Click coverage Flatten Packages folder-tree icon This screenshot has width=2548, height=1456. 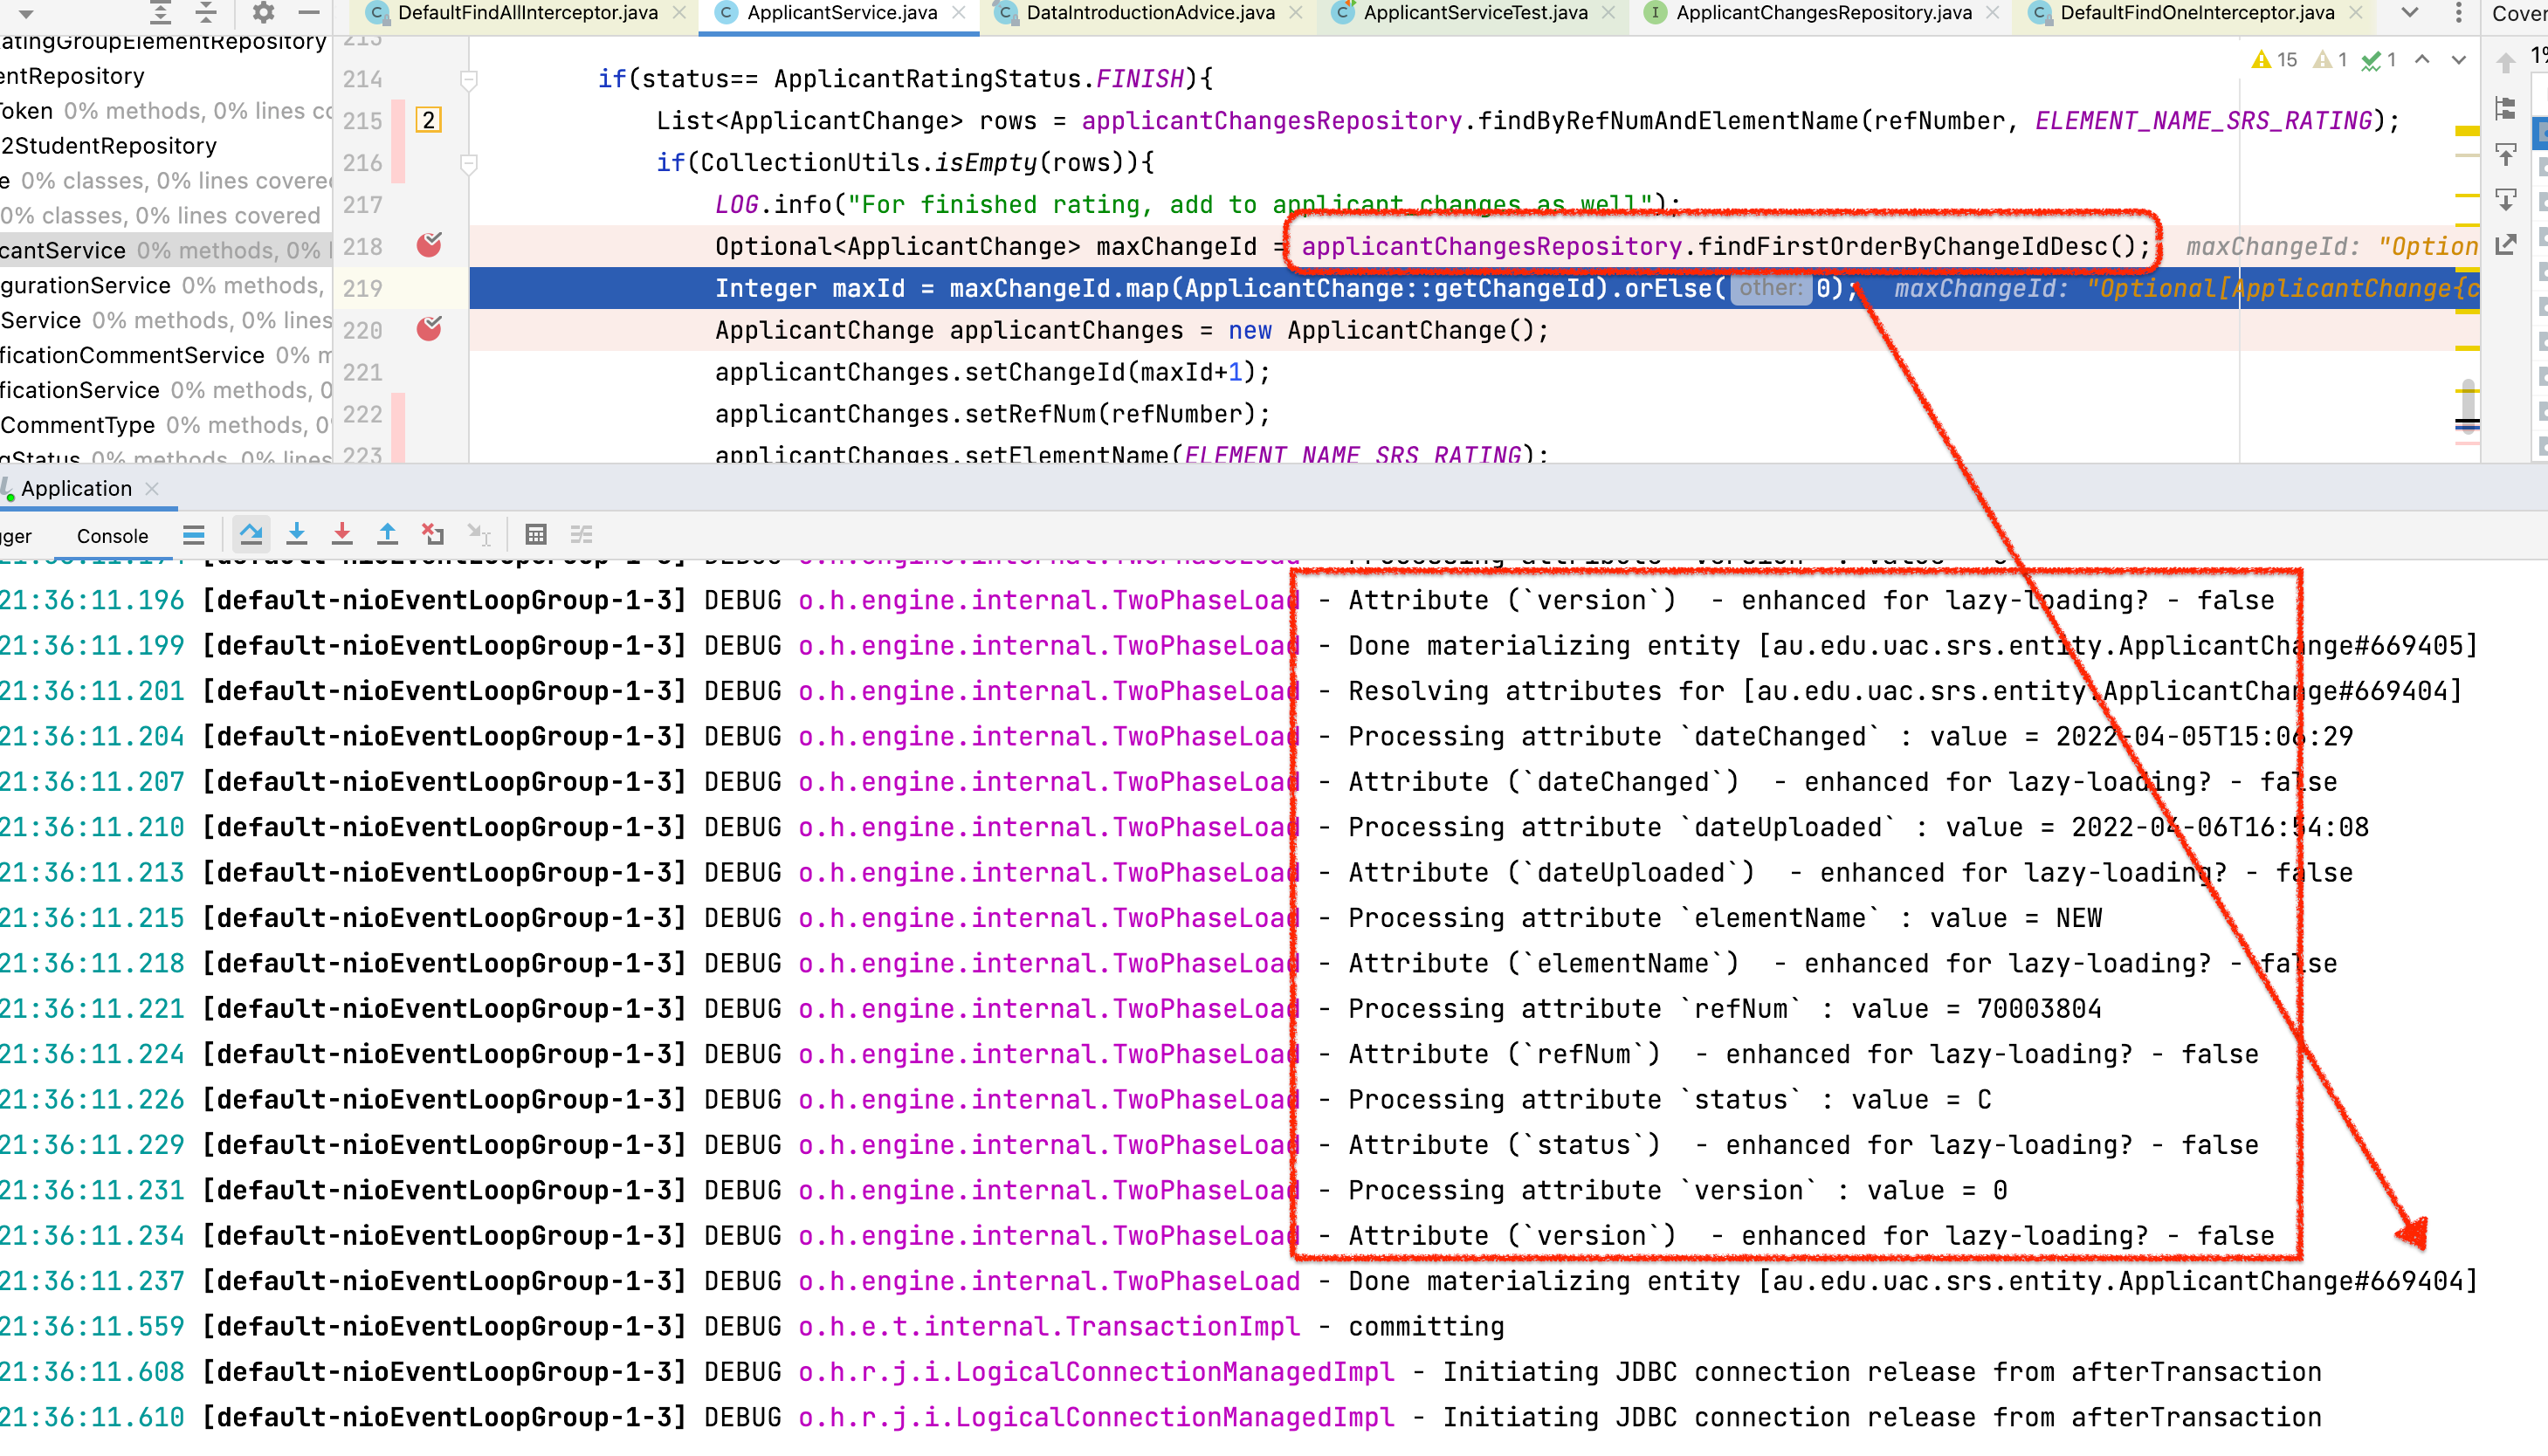pyautogui.click(x=2505, y=108)
